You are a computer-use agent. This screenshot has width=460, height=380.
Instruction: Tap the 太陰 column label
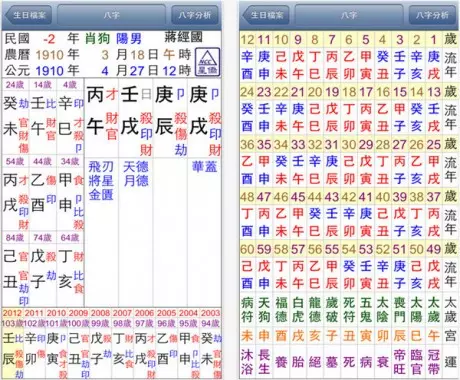(383, 310)
